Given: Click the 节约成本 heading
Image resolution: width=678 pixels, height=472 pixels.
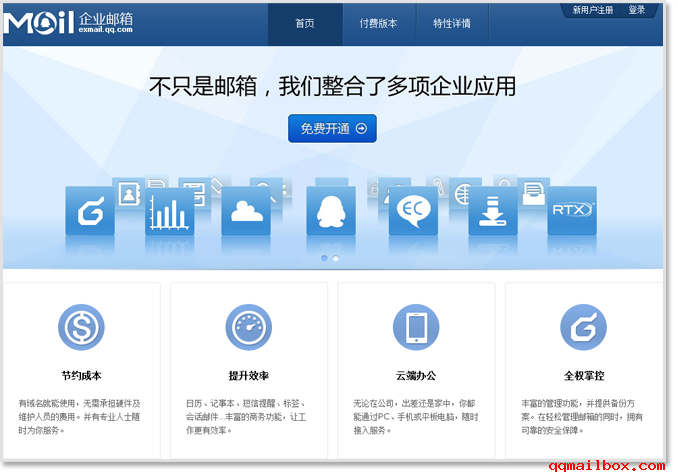Looking at the screenshot, I should pyautogui.click(x=81, y=376).
